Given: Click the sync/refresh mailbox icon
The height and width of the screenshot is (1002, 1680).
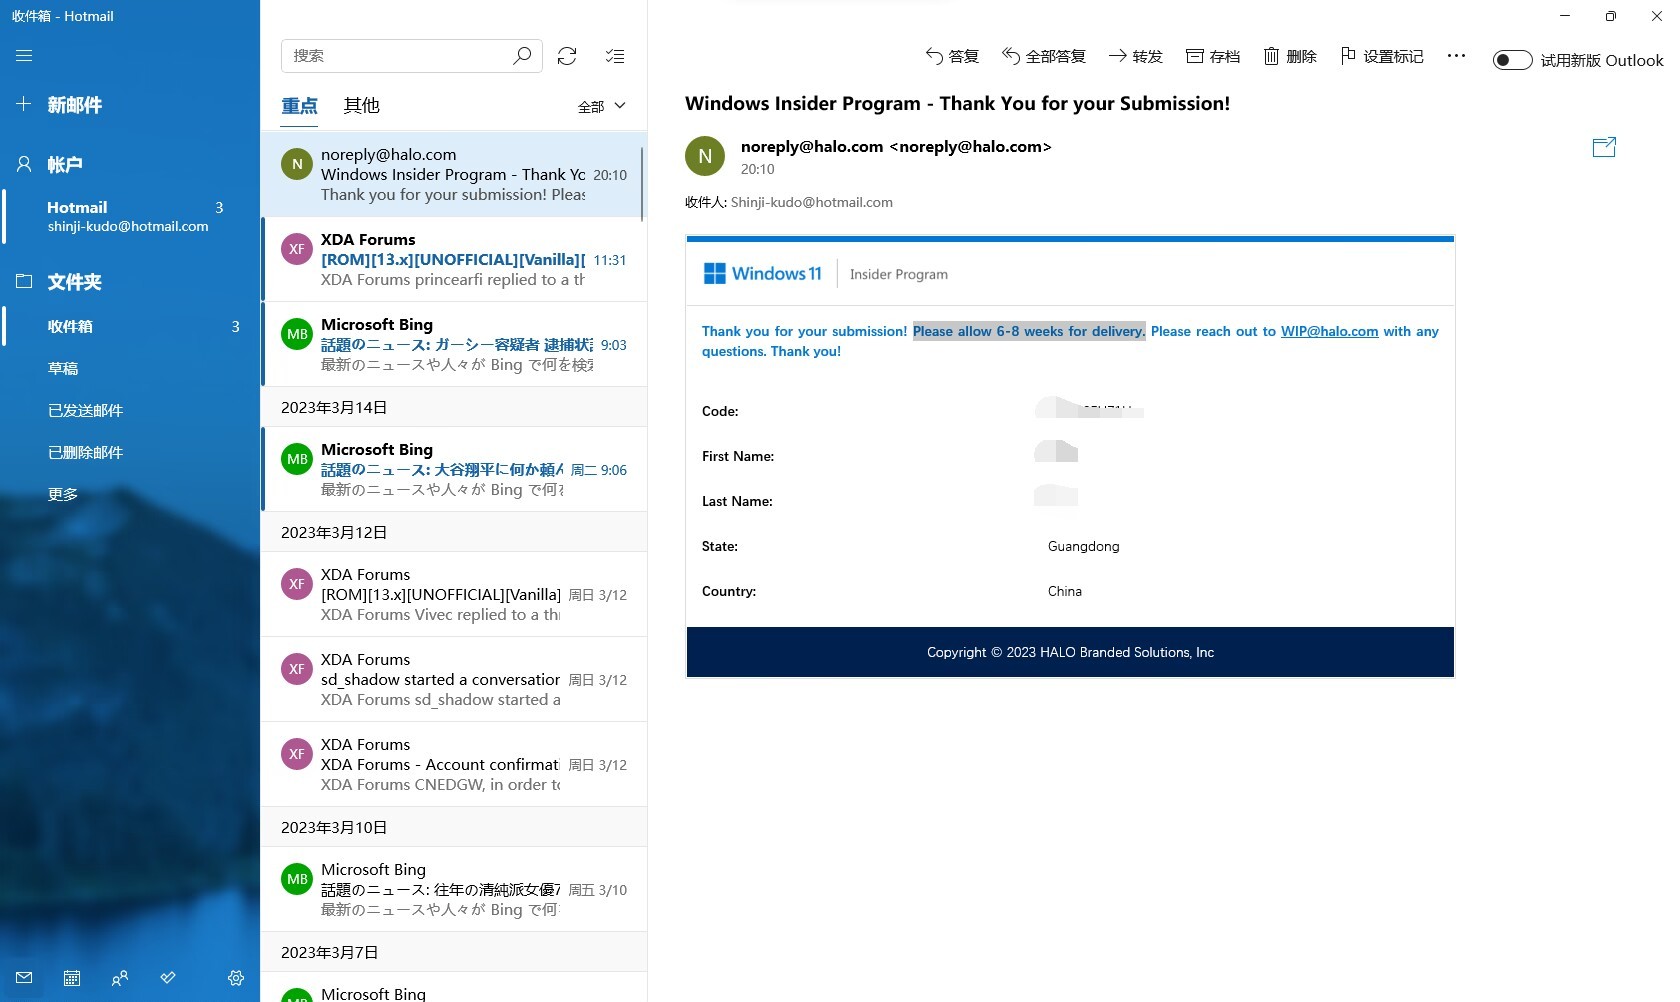Looking at the screenshot, I should tap(567, 56).
